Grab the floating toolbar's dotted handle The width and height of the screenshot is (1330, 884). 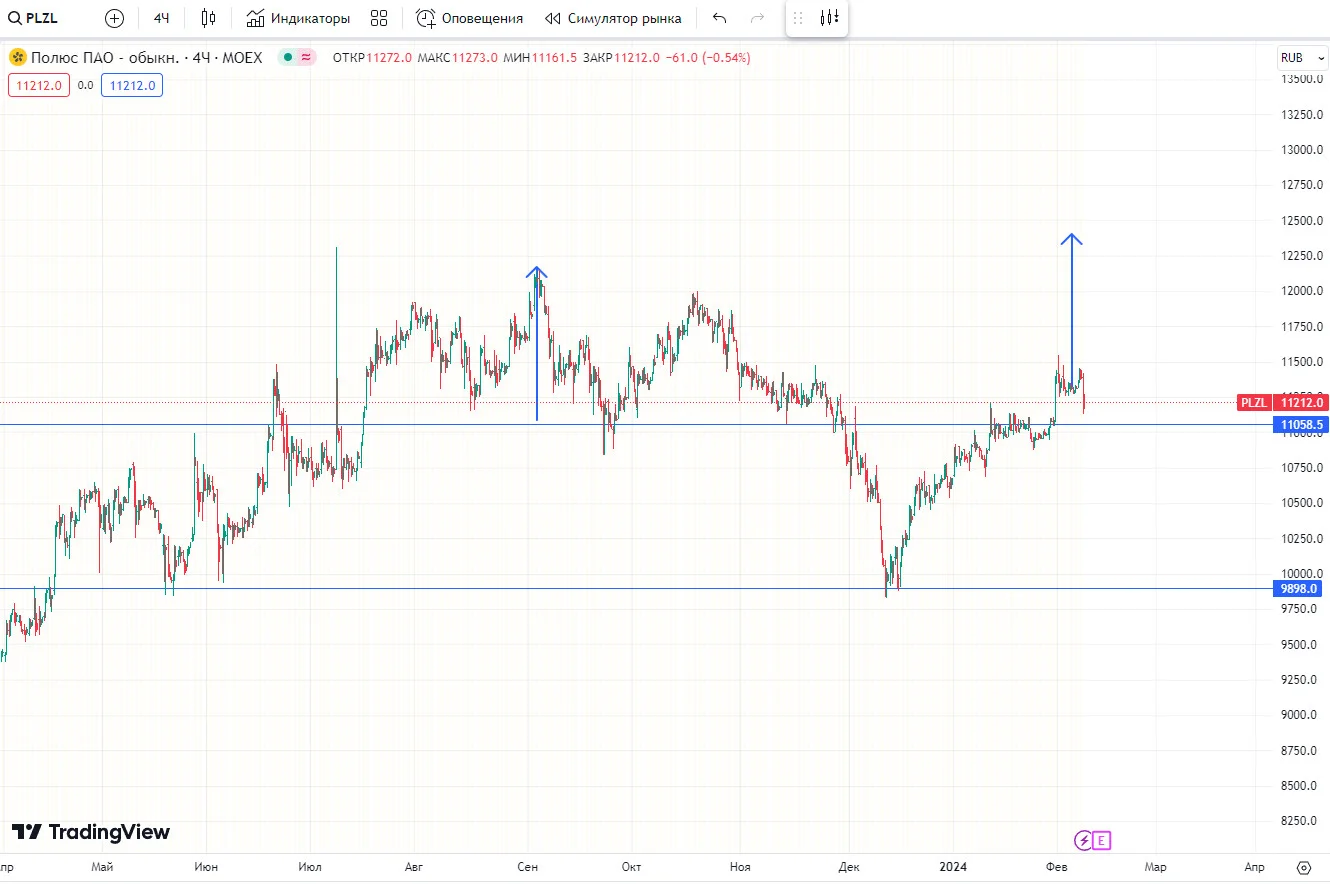pos(798,18)
